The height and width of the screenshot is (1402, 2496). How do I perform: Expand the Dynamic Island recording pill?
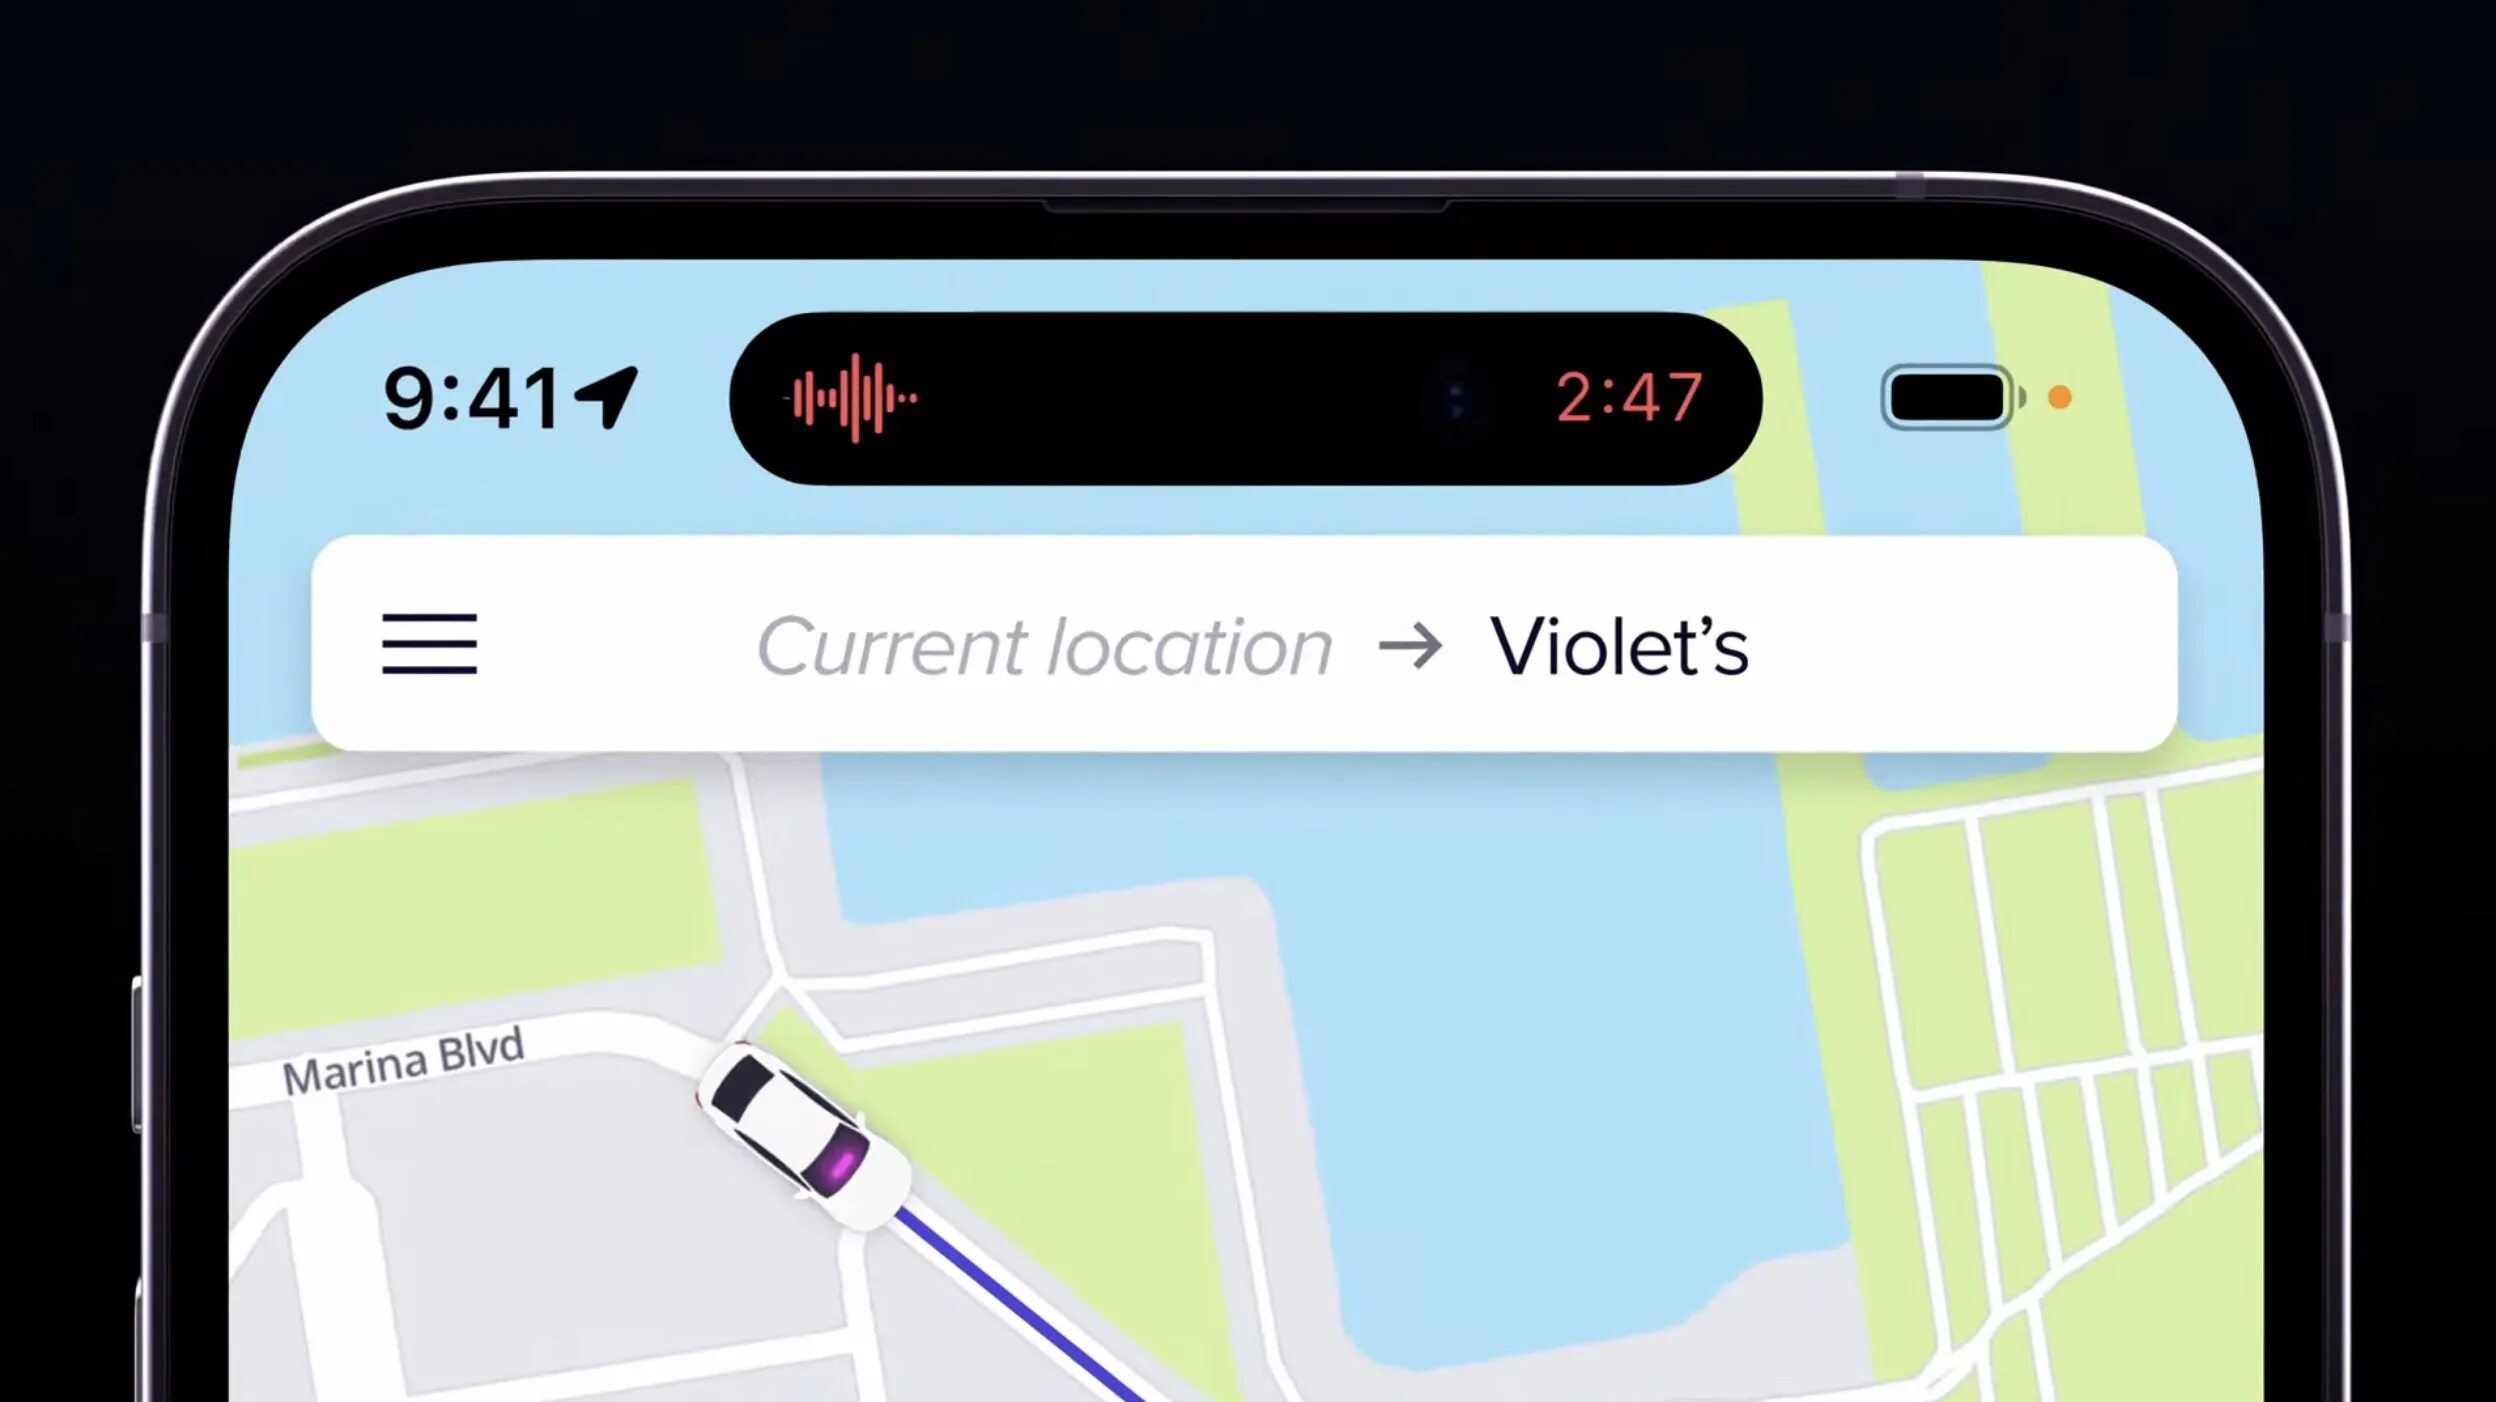1245,398
